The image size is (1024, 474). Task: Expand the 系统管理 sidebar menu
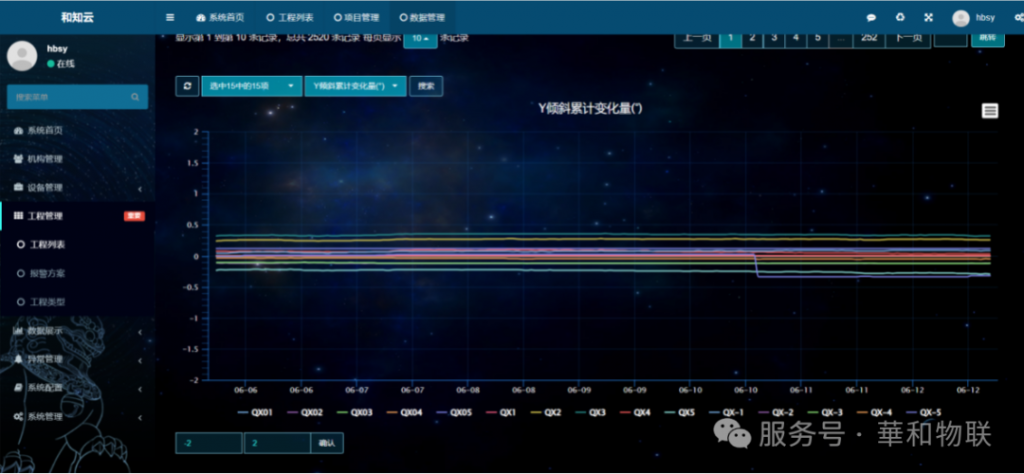coord(77,417)
